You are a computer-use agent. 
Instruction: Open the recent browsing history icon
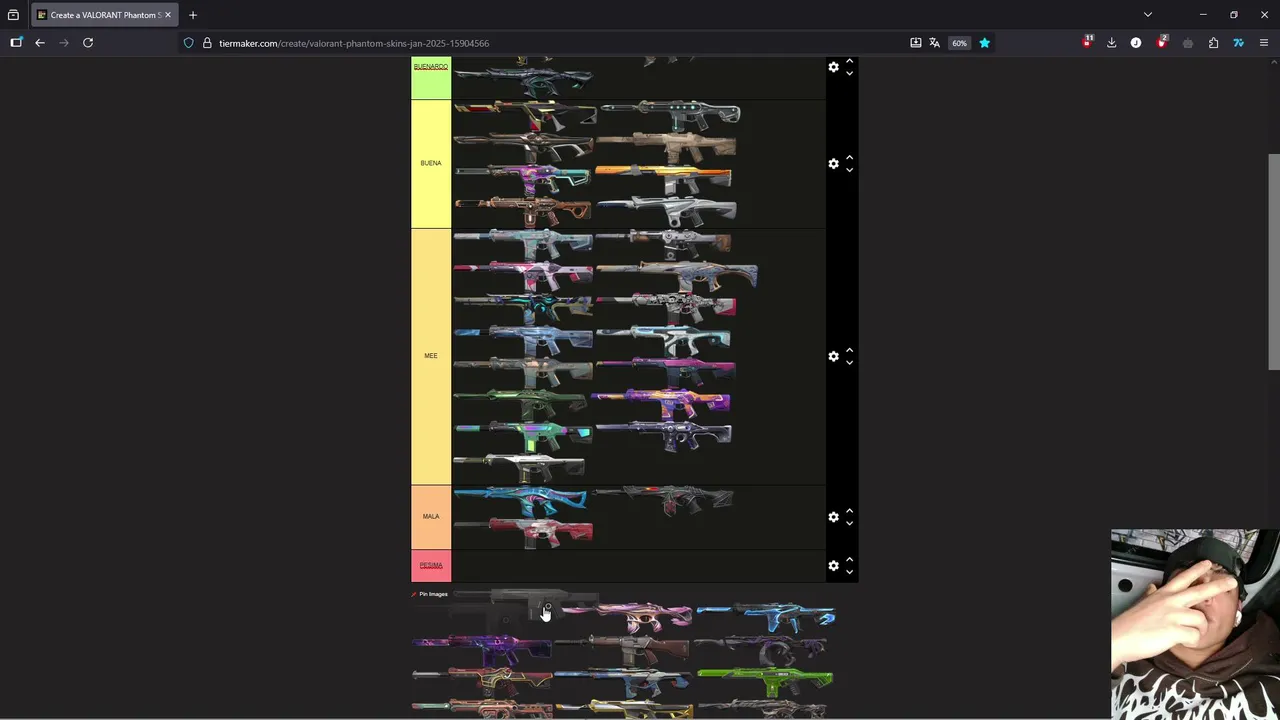[13, 15]
